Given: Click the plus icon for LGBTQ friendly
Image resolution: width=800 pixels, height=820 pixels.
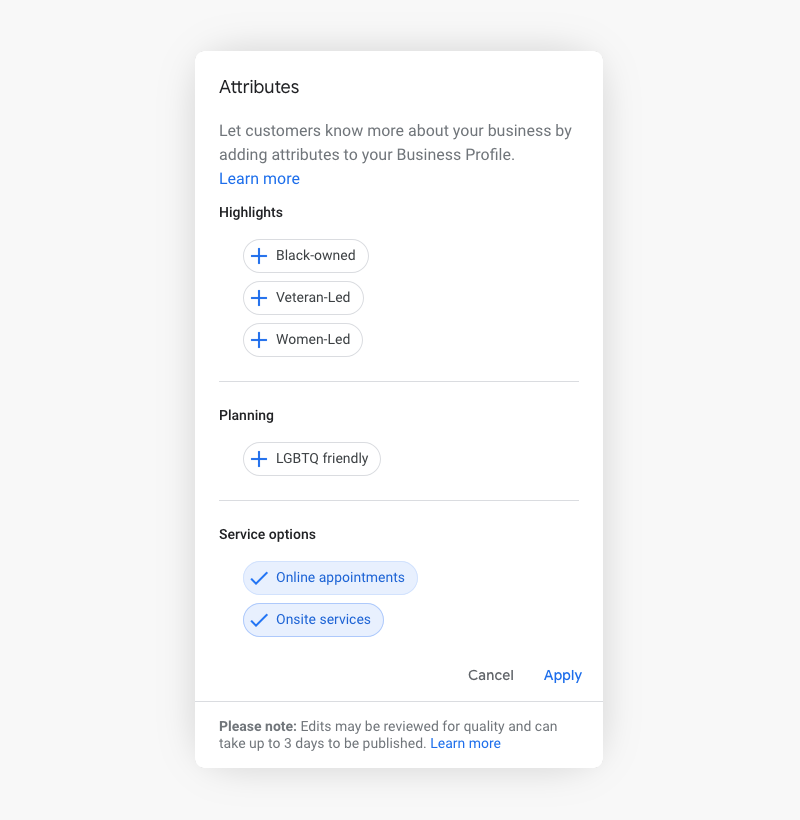Looking at the screenshot, I should pos(259,459).
